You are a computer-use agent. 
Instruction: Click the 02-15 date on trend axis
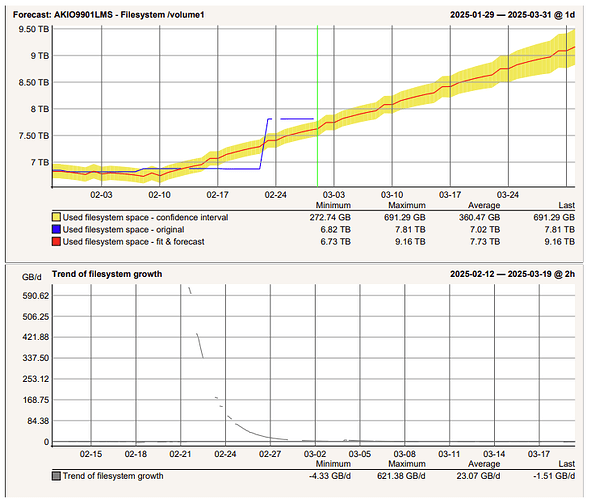click(91, 454)
